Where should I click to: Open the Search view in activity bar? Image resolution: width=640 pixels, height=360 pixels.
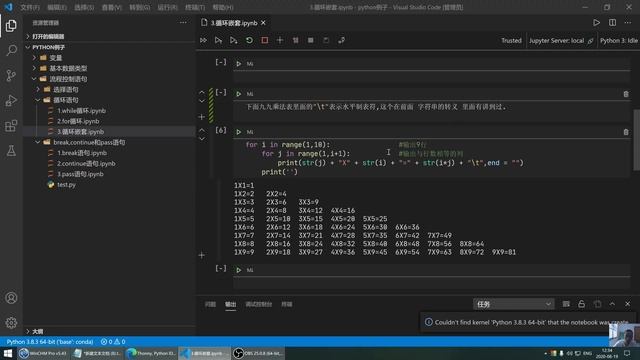point(11,51)
